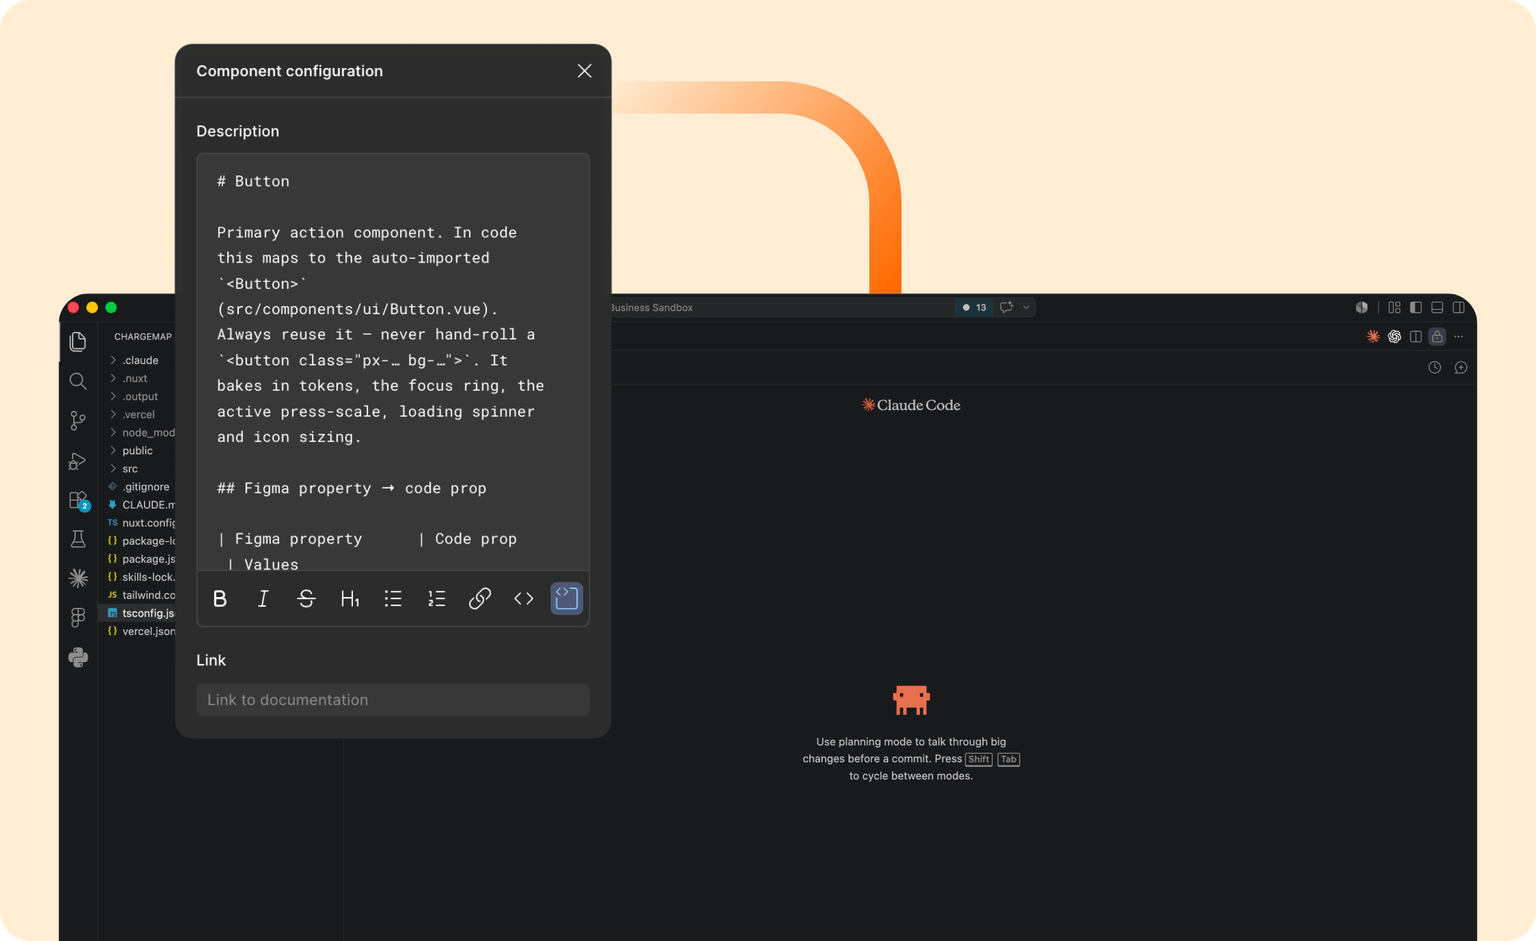Click the orange Claude icon in editor actions
The height and width of the screenshot is (941, 1536).
tap(1373, 336)
